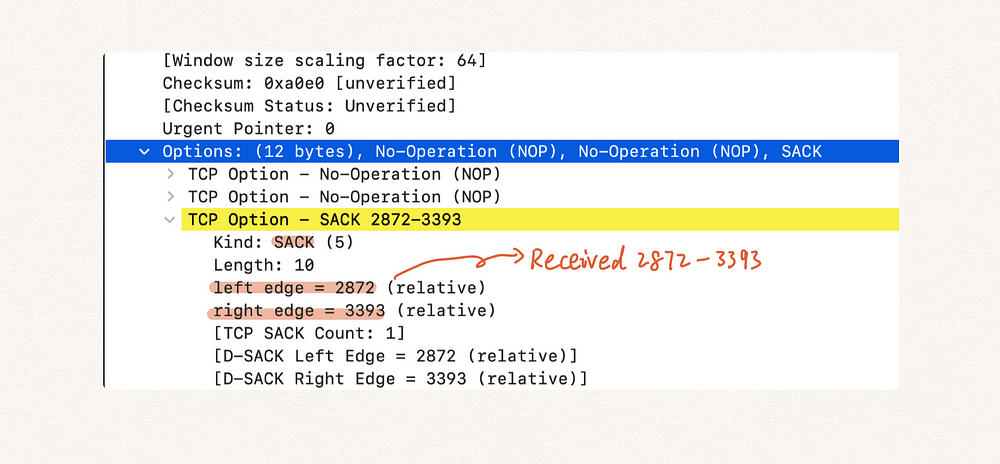The height and width of the screenshot is (464, 1000).
Task: Click the handwritten Received 2872-3393 annotation
Action: 646,260
